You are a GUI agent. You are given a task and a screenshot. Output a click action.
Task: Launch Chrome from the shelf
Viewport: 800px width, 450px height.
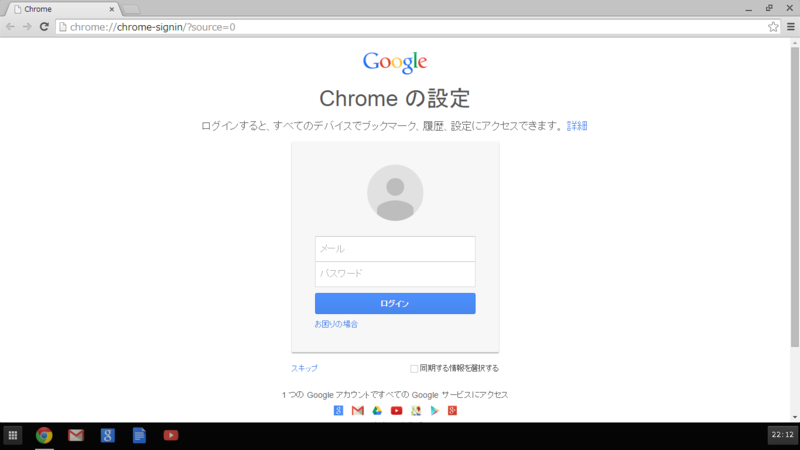coord(44,435)
